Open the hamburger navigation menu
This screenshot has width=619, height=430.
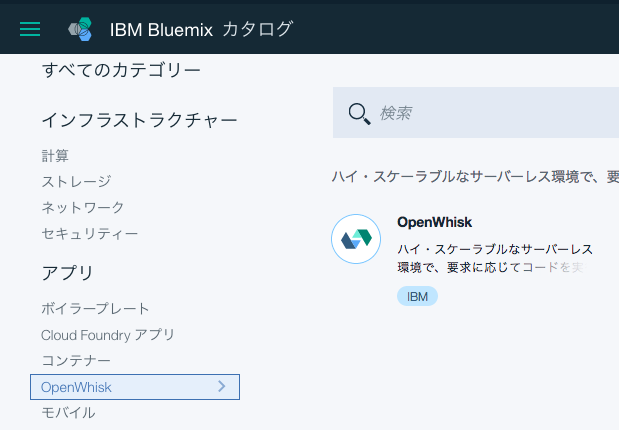(x=30, y=29)
